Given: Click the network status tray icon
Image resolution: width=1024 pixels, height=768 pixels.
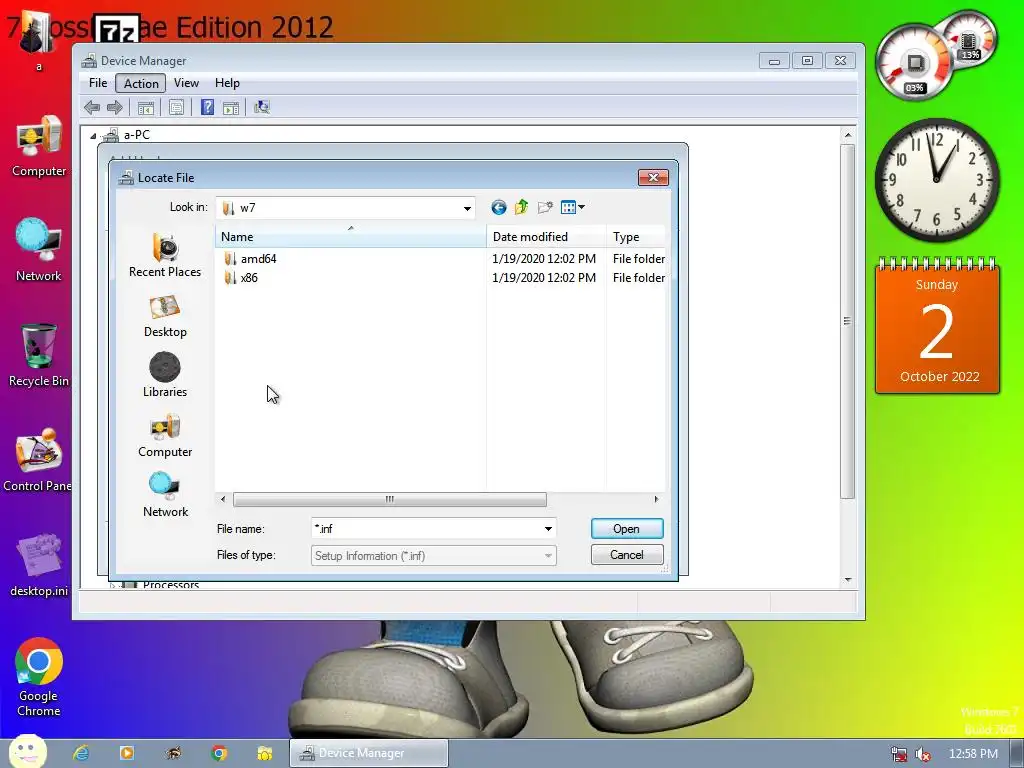Looking at the screenshot, I should click(x=899, y=754).
